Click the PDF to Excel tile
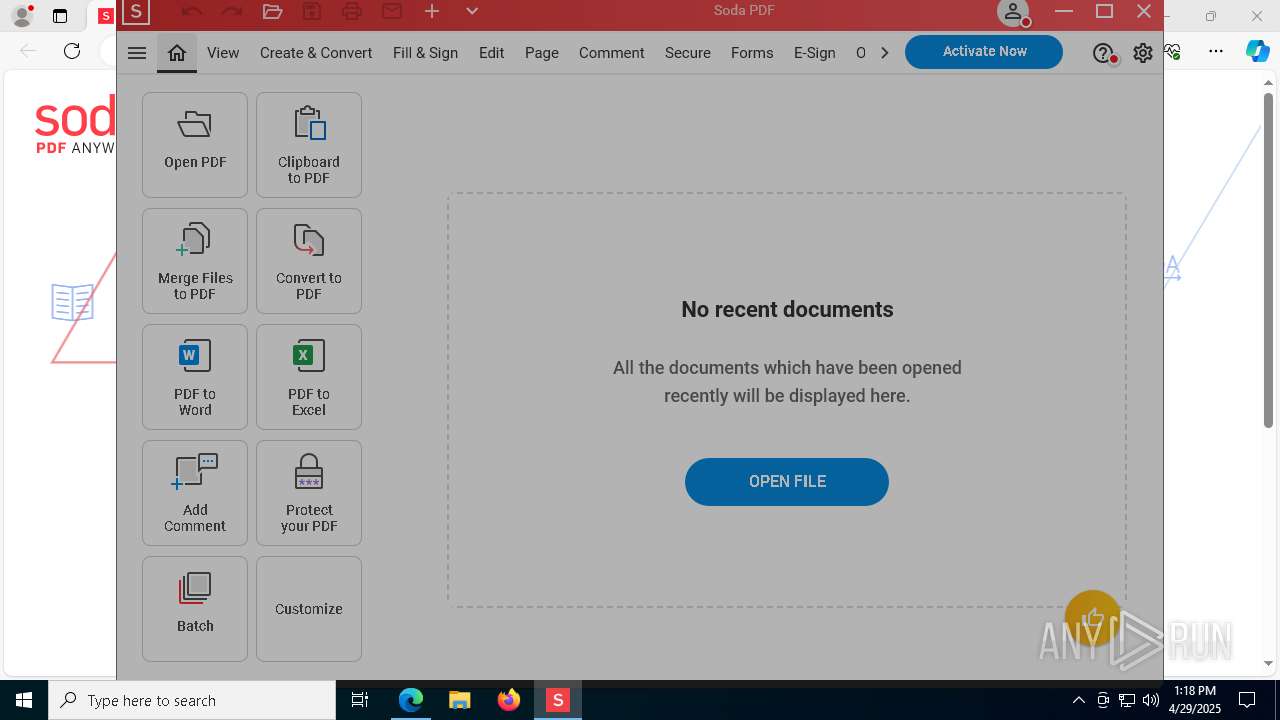This screenshot has width=1280, height=720. click(x=309, y=377)
